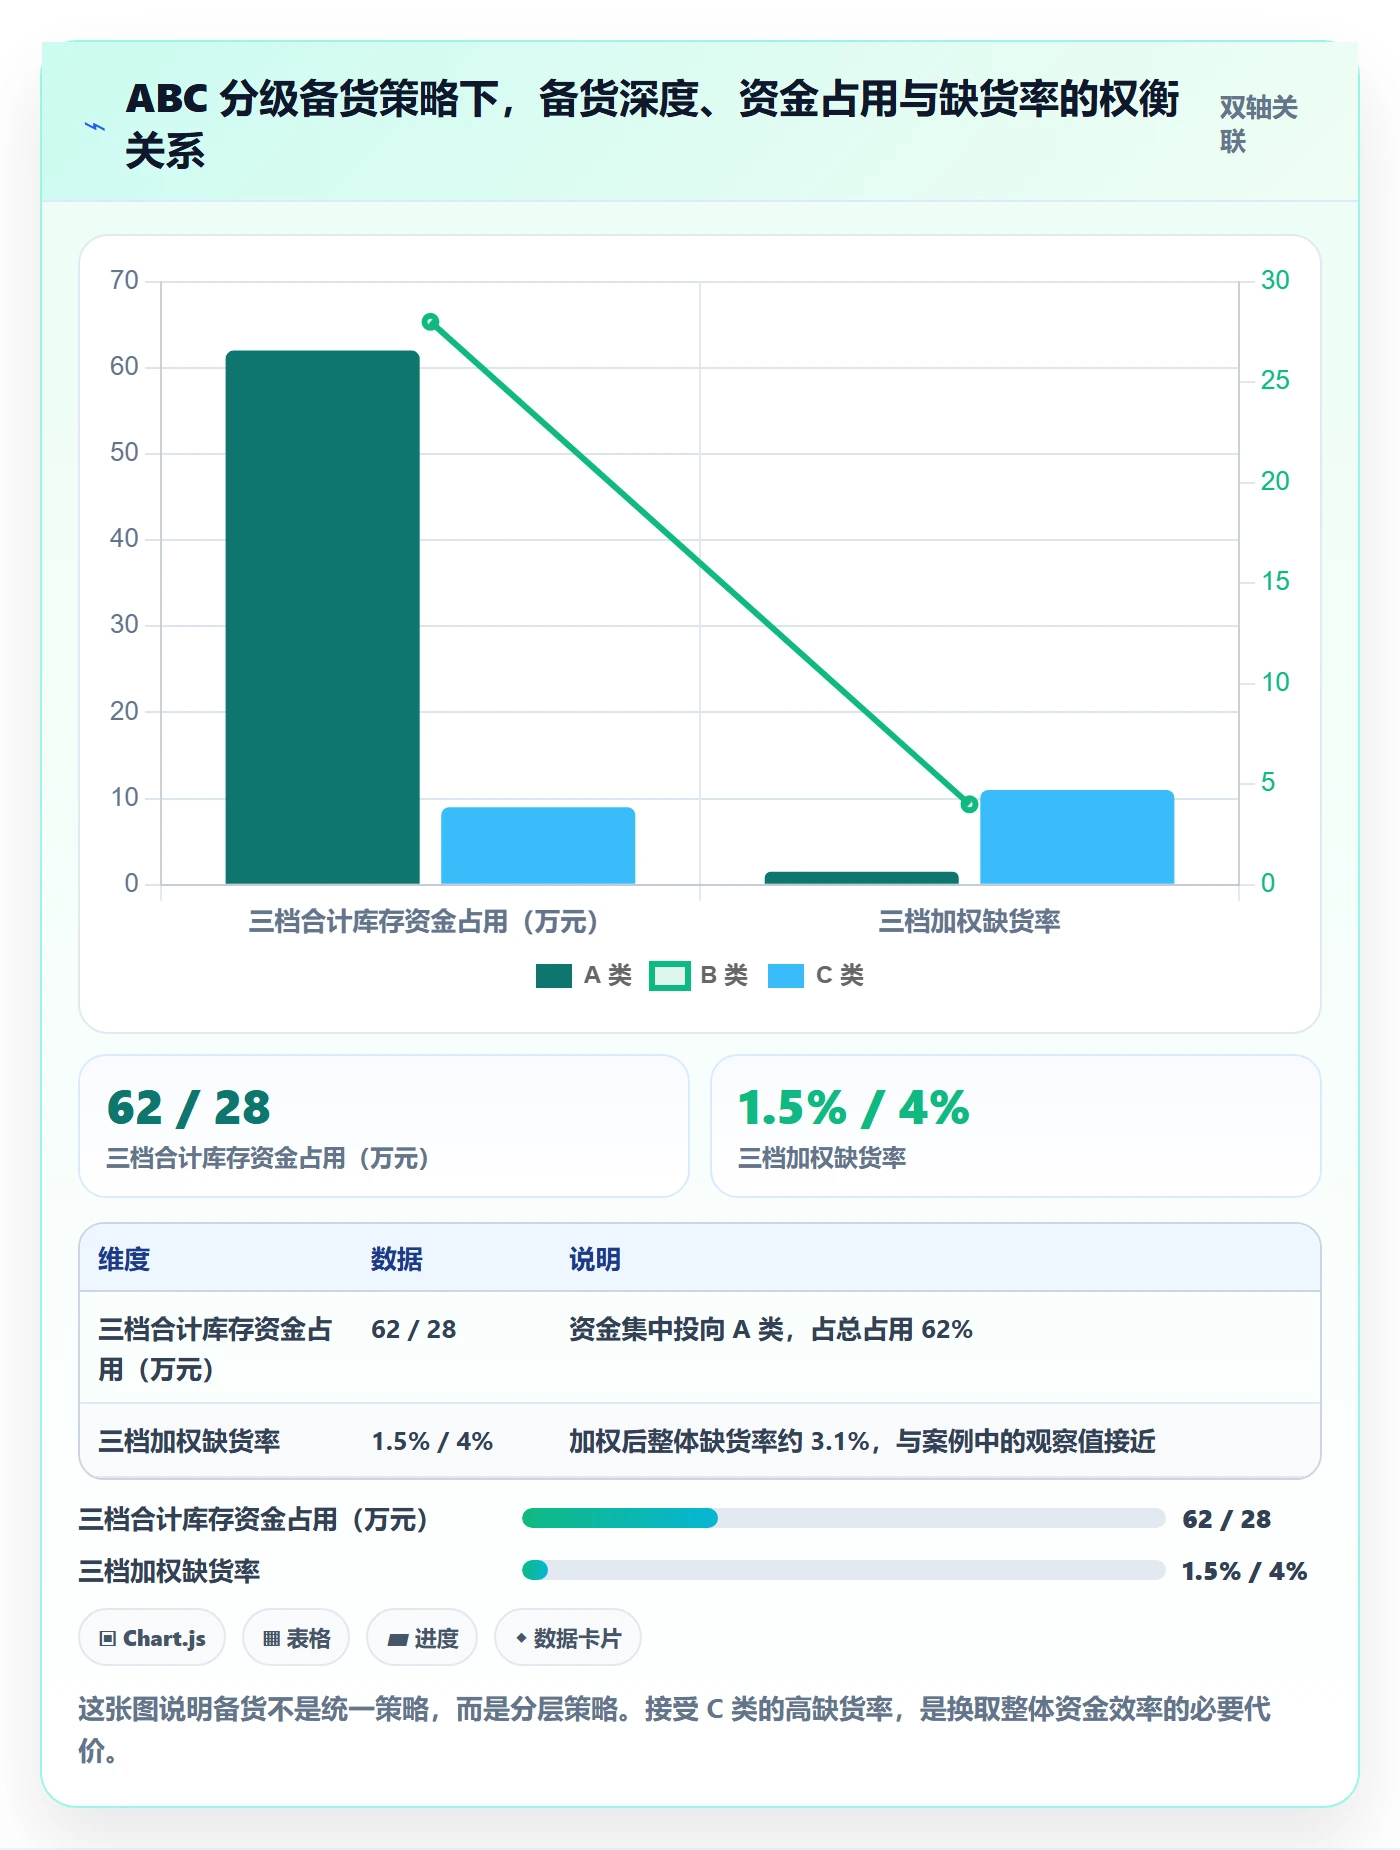Click the blue C 类 bar under 库存资金占用

coord(538,846)
